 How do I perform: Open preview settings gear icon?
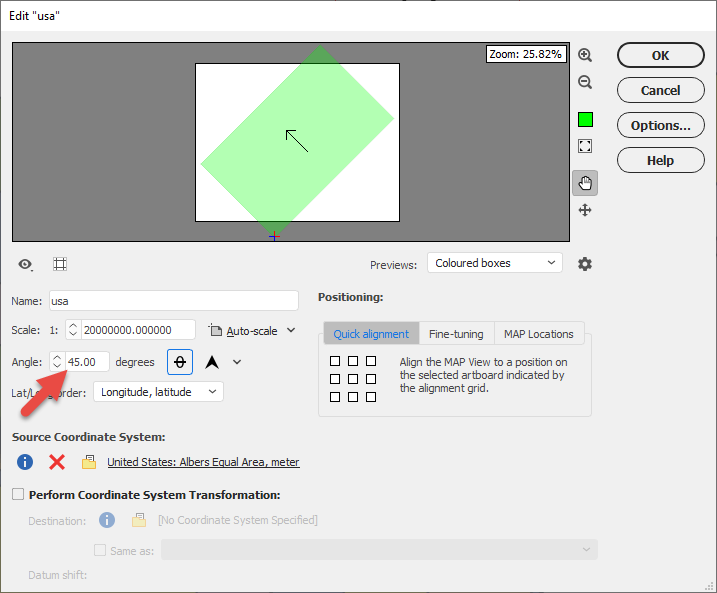585,264
